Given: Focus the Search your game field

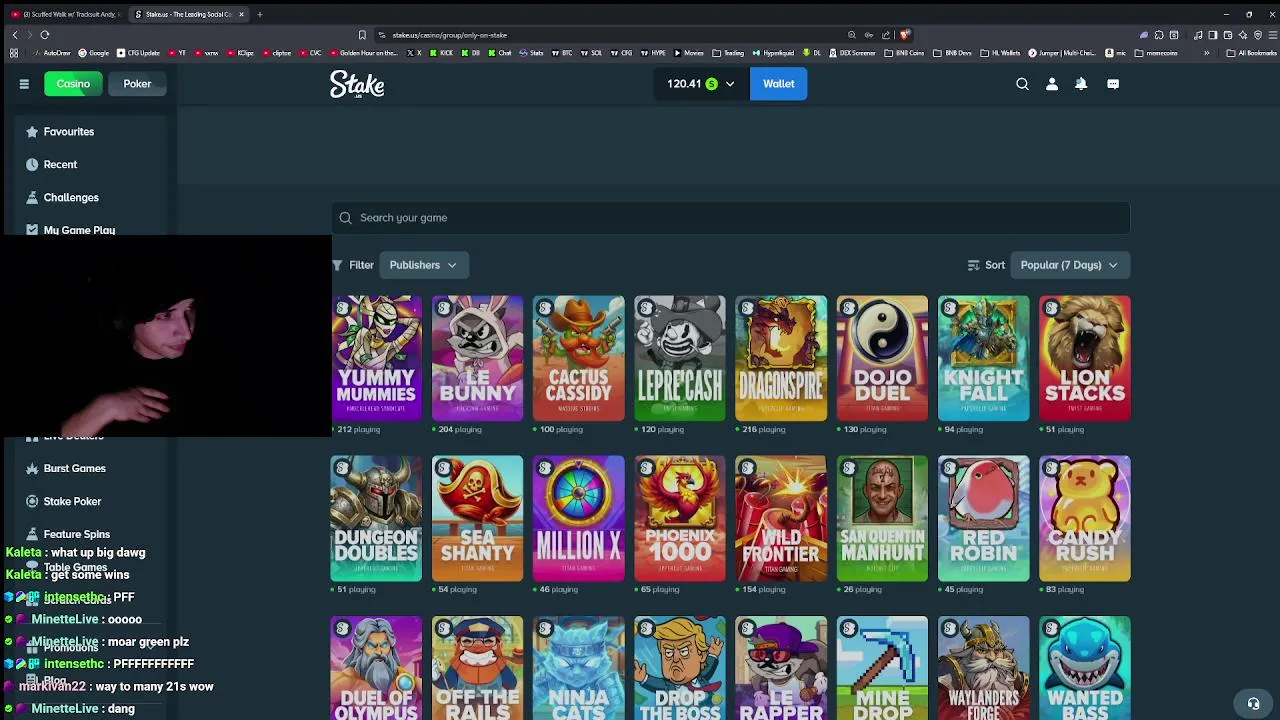Looking at the screenshot, I should click(730, 218).
